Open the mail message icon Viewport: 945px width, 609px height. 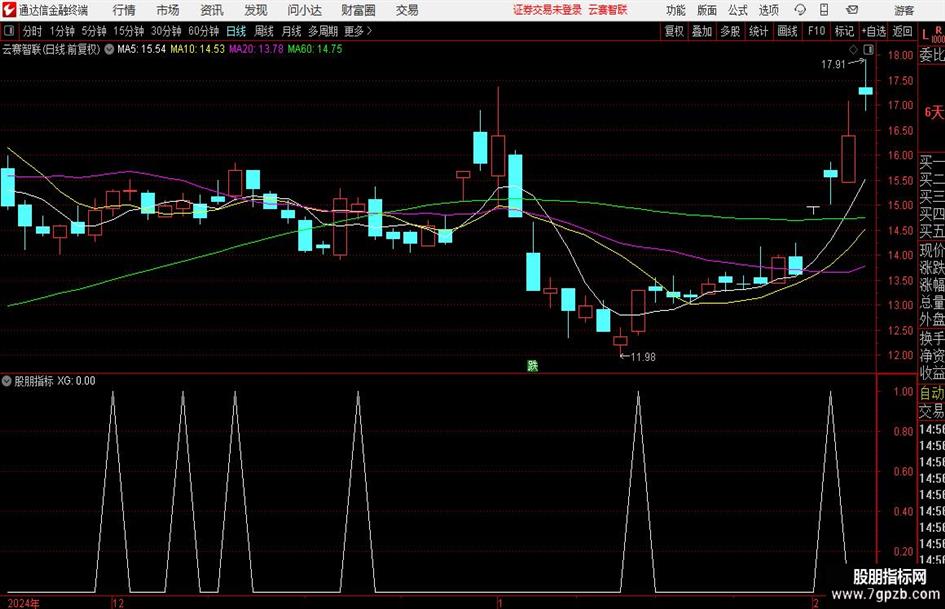click(x=852, y=10)
